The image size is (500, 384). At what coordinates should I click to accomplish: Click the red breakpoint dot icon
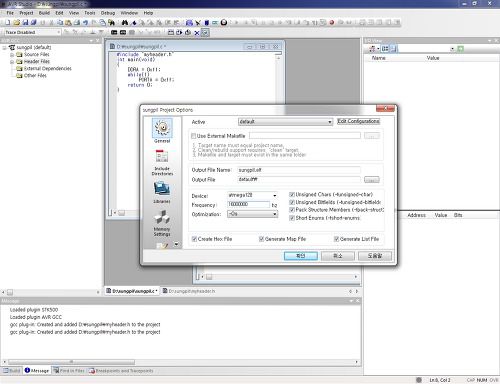pos(332,22)
